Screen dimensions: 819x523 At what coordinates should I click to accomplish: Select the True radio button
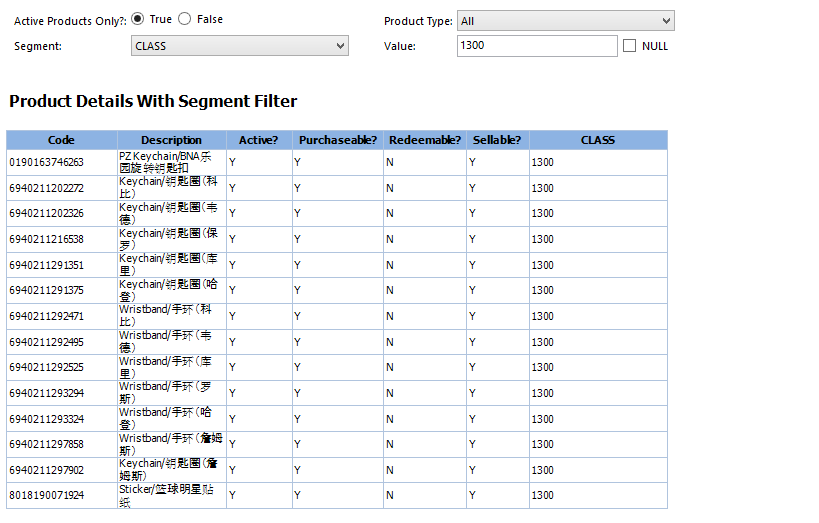pos(137,19)
